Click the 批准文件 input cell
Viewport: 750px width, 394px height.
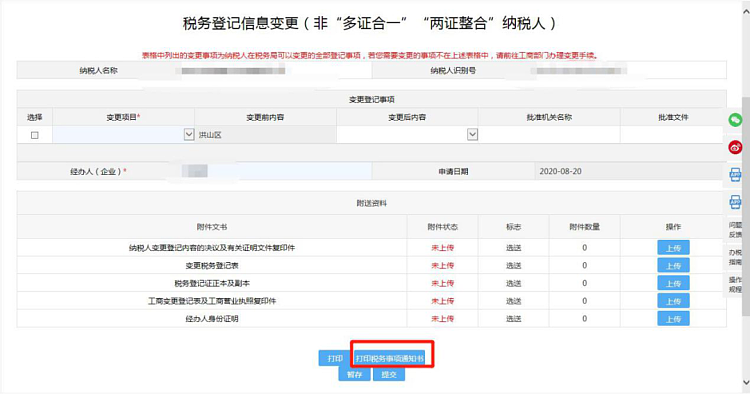point(673,135)
